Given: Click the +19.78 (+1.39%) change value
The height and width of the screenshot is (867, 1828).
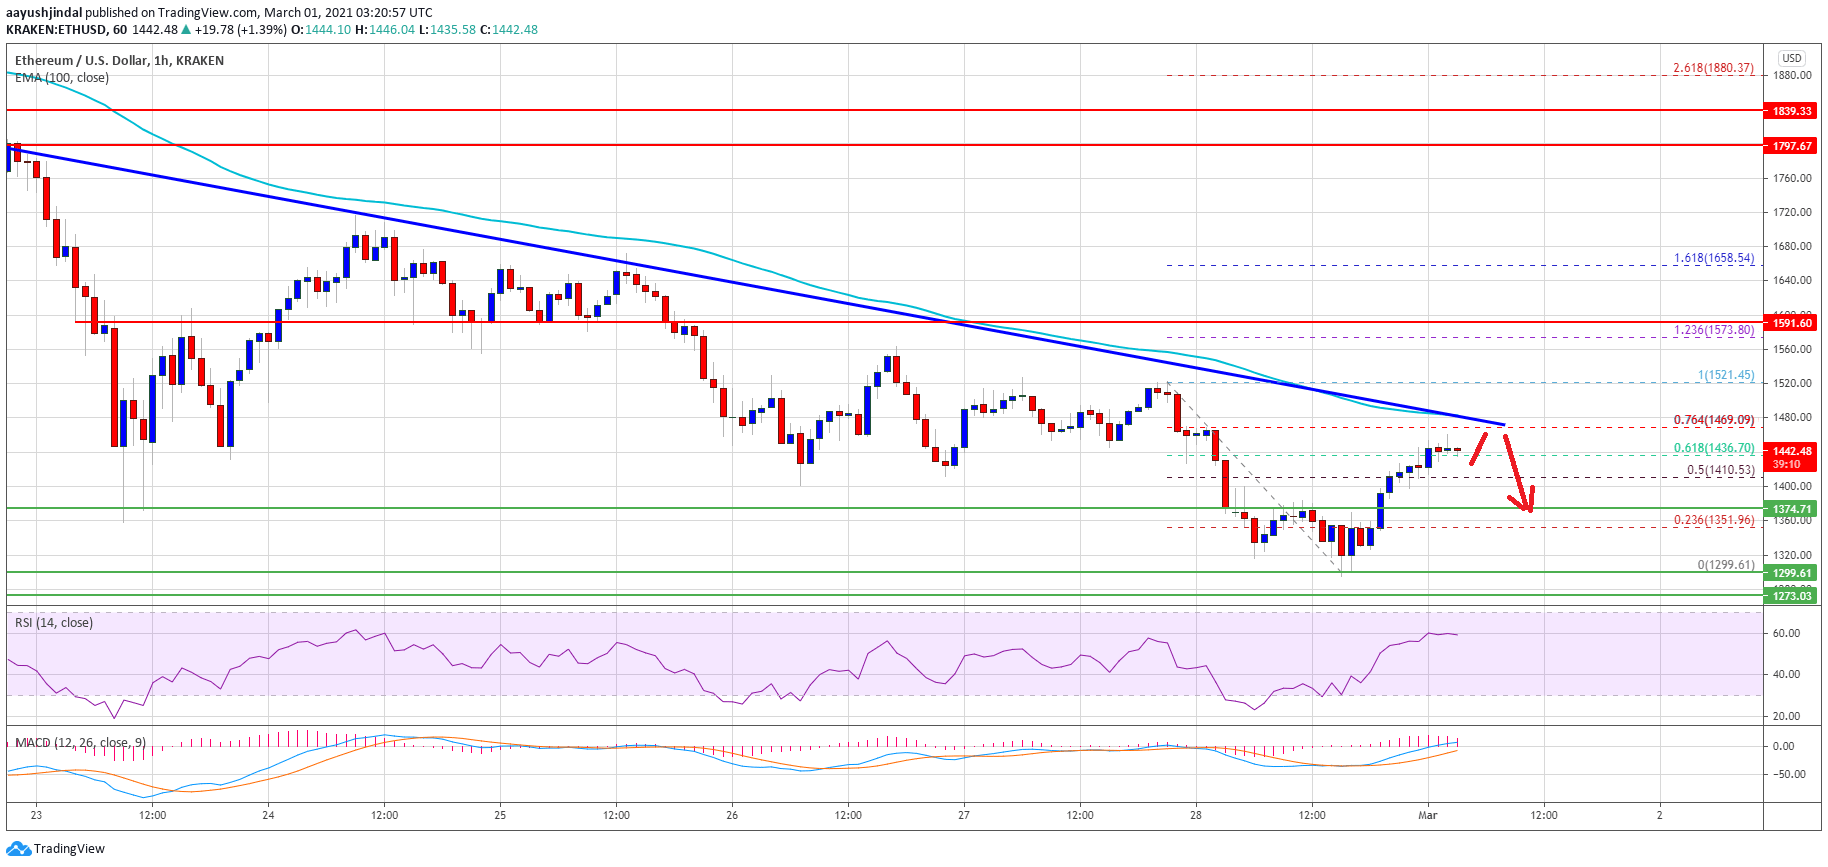Looking at the screenshot, I should (x=240, y=30).
